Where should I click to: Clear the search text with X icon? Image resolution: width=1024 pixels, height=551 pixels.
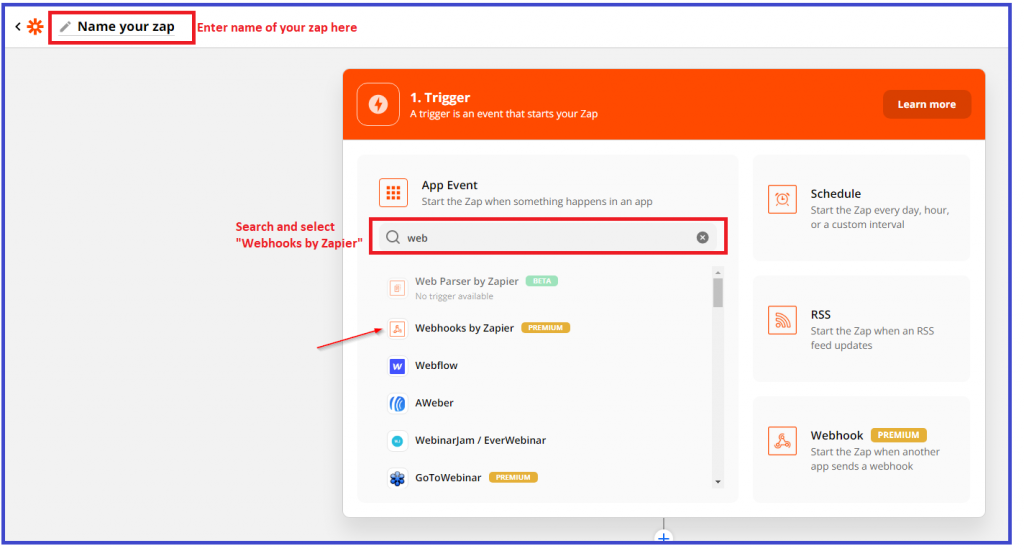[x=703, y=238]
